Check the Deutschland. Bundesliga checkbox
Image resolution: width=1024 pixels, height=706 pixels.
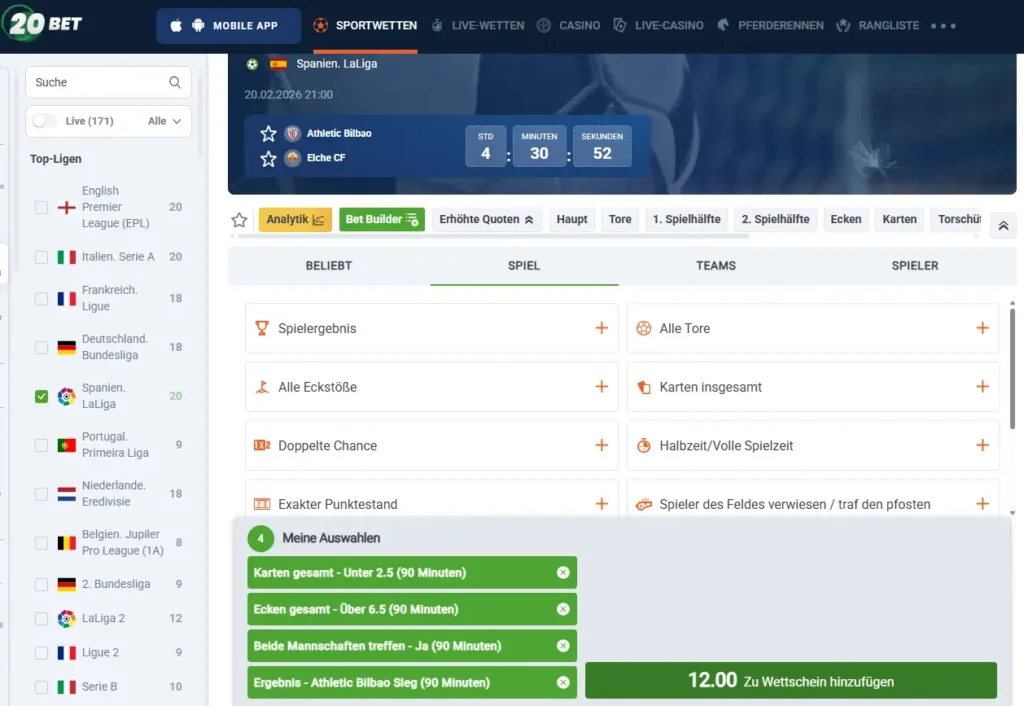[x=41, y=347]
